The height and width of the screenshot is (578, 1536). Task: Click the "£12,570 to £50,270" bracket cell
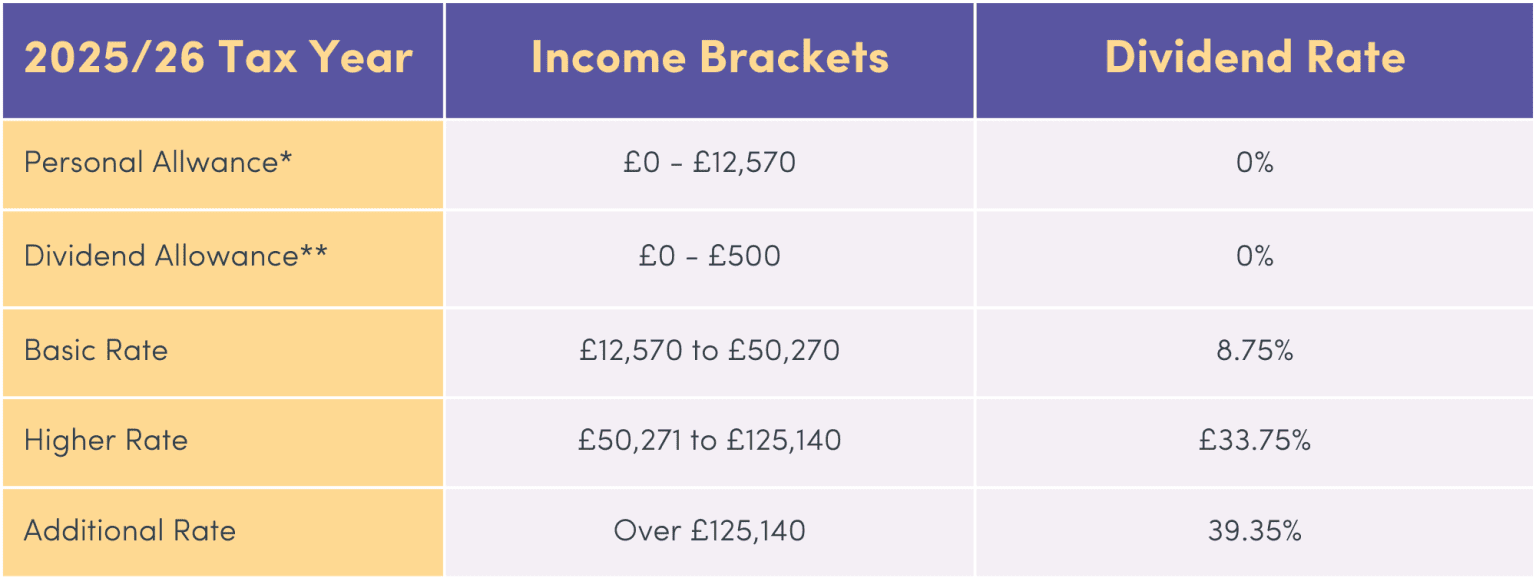[x=709, y=350]
